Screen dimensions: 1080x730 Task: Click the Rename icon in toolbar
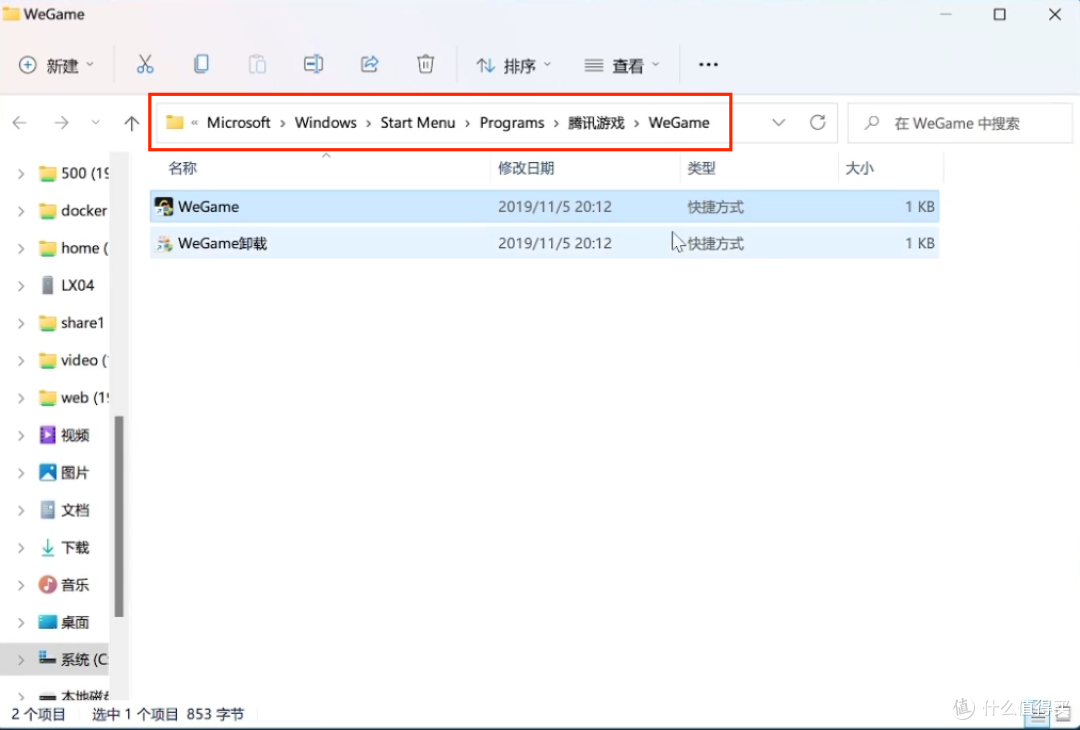313,65
